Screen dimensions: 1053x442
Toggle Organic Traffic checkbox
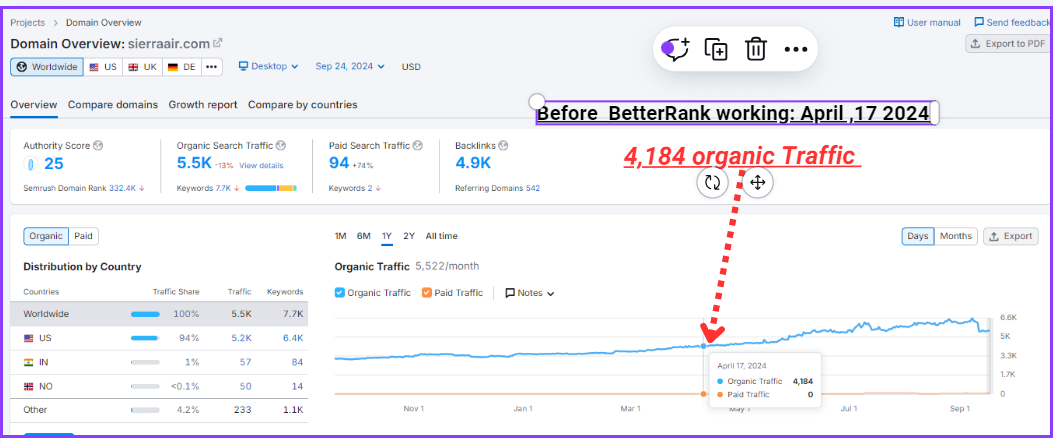point(339,293)
